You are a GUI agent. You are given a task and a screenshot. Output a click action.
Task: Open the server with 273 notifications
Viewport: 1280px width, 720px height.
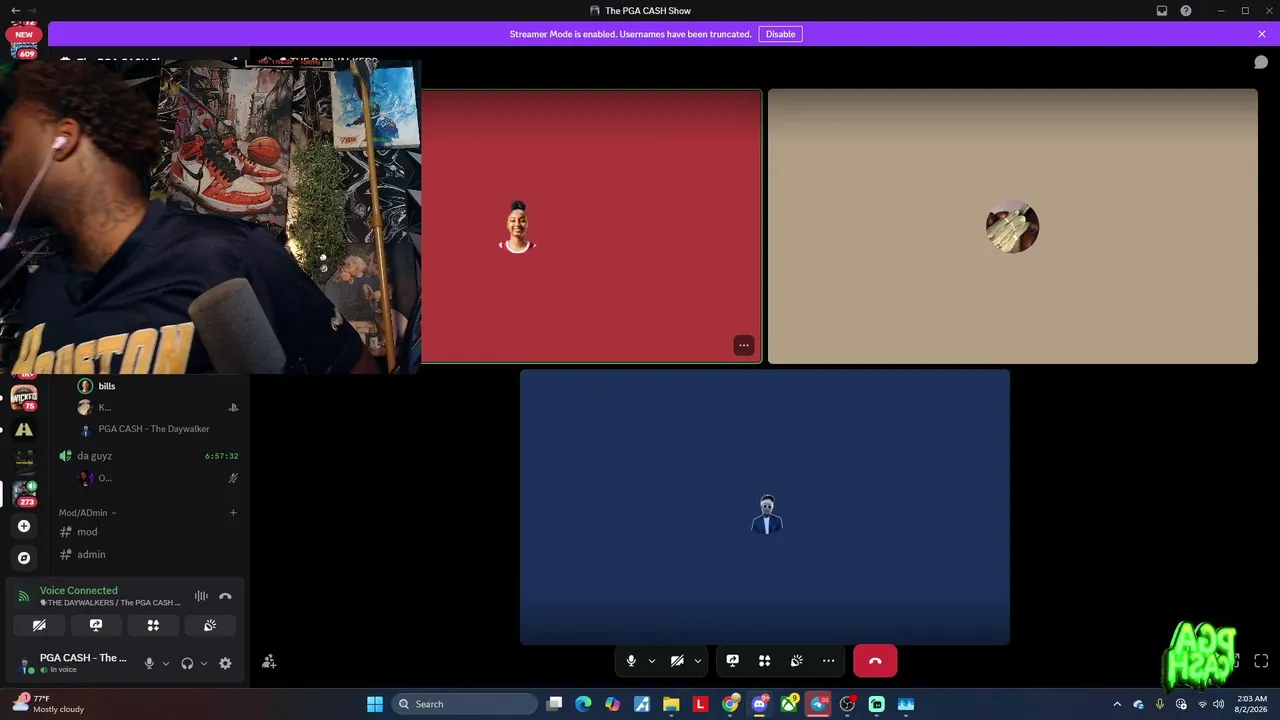pyautogui.click(x=24, y=493)
